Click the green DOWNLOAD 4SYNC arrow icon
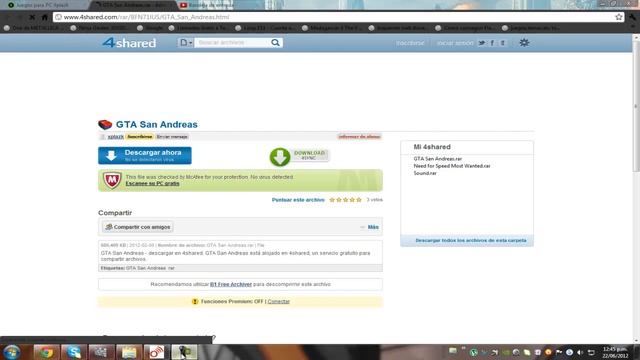This screenshot has height=360, width=640. click(x=280, y=157)
